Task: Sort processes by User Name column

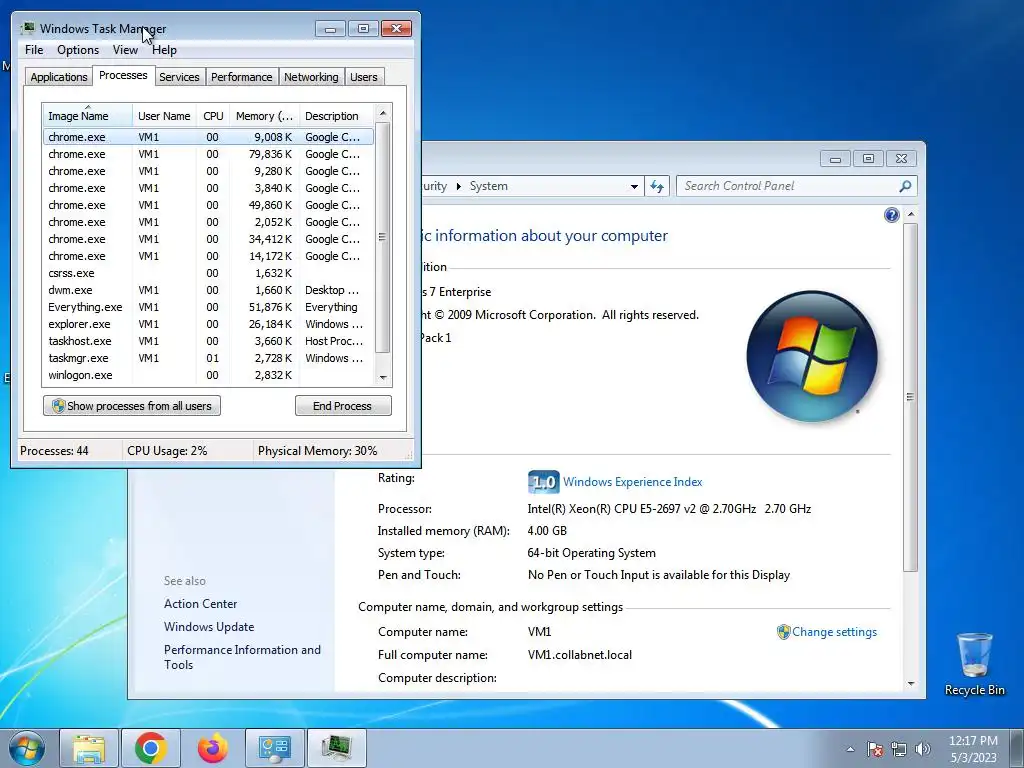Action: (x=164, y=116)
